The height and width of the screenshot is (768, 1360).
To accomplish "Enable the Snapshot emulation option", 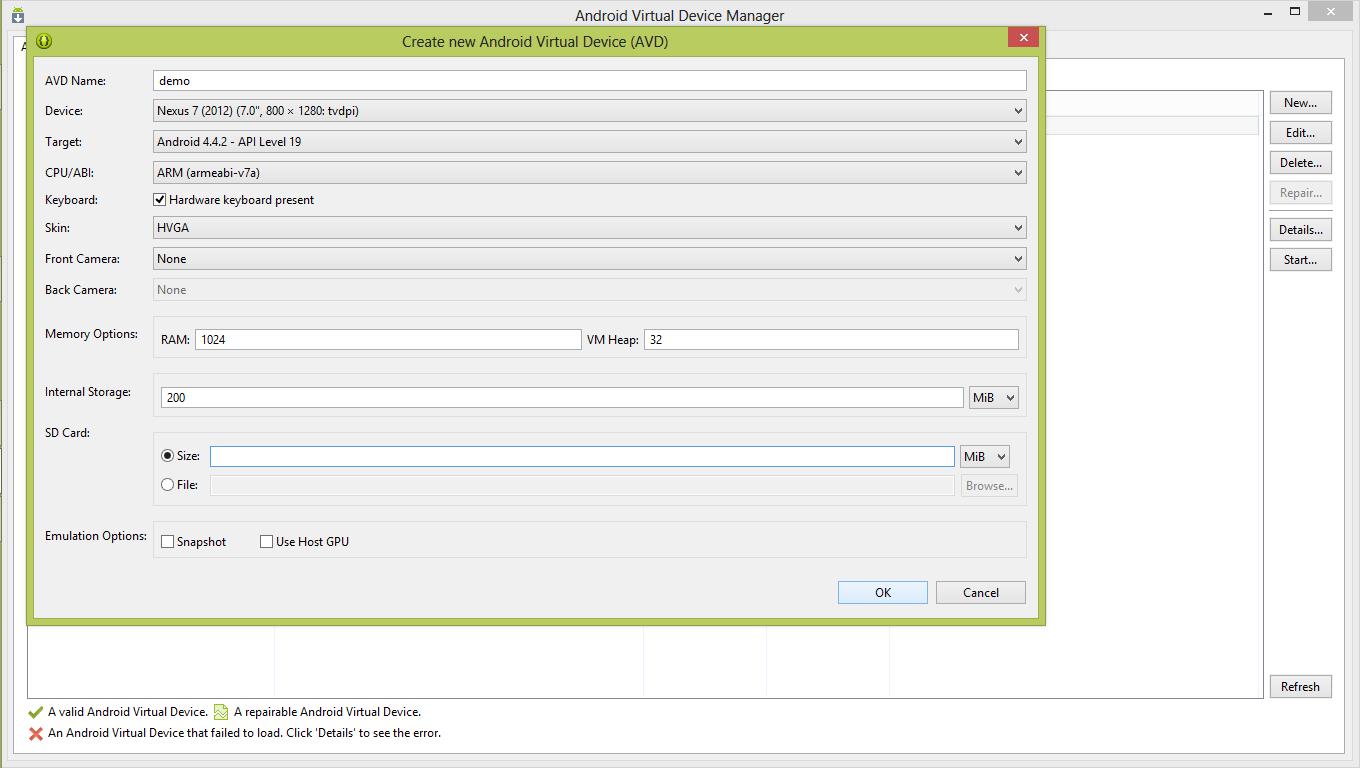I will pos(168,542).
